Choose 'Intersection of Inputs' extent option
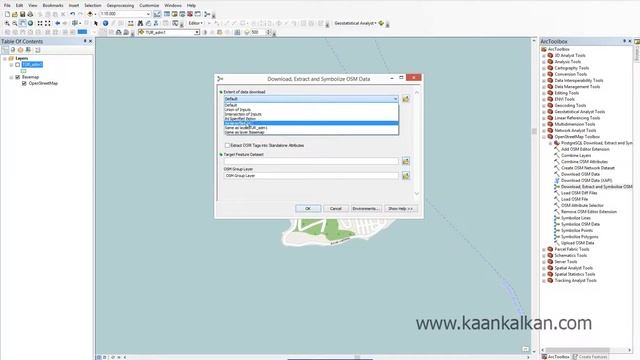640x360 pixels. [311, 114]
